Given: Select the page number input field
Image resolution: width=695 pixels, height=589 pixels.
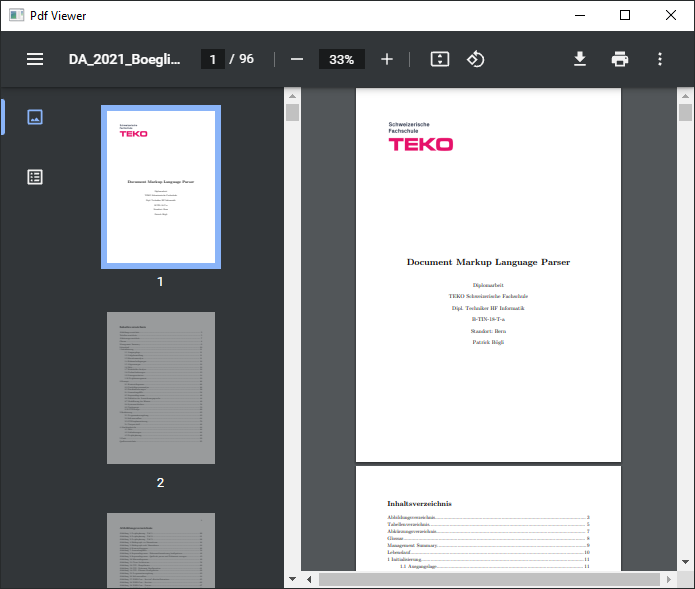Looking at the screenshot, I should (x=212, y=59).
